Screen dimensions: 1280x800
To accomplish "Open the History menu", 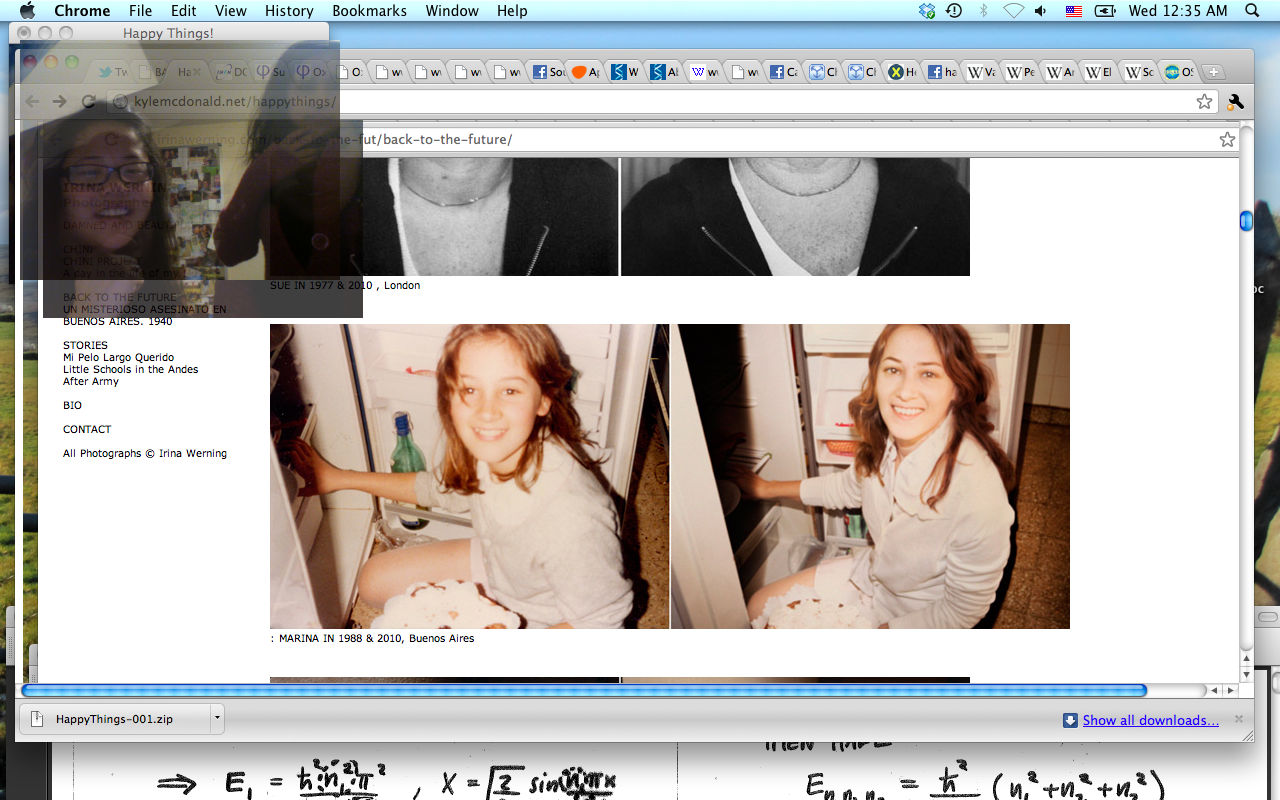I will coord(289,11).
